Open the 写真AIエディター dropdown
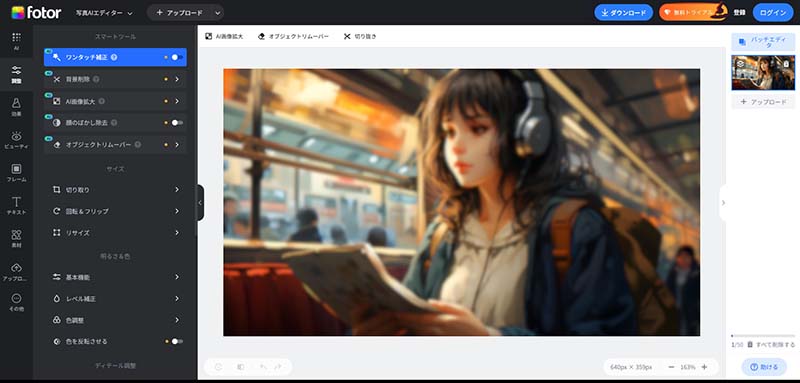The width and height of the screenshot is (800, 383). point(104,13)
